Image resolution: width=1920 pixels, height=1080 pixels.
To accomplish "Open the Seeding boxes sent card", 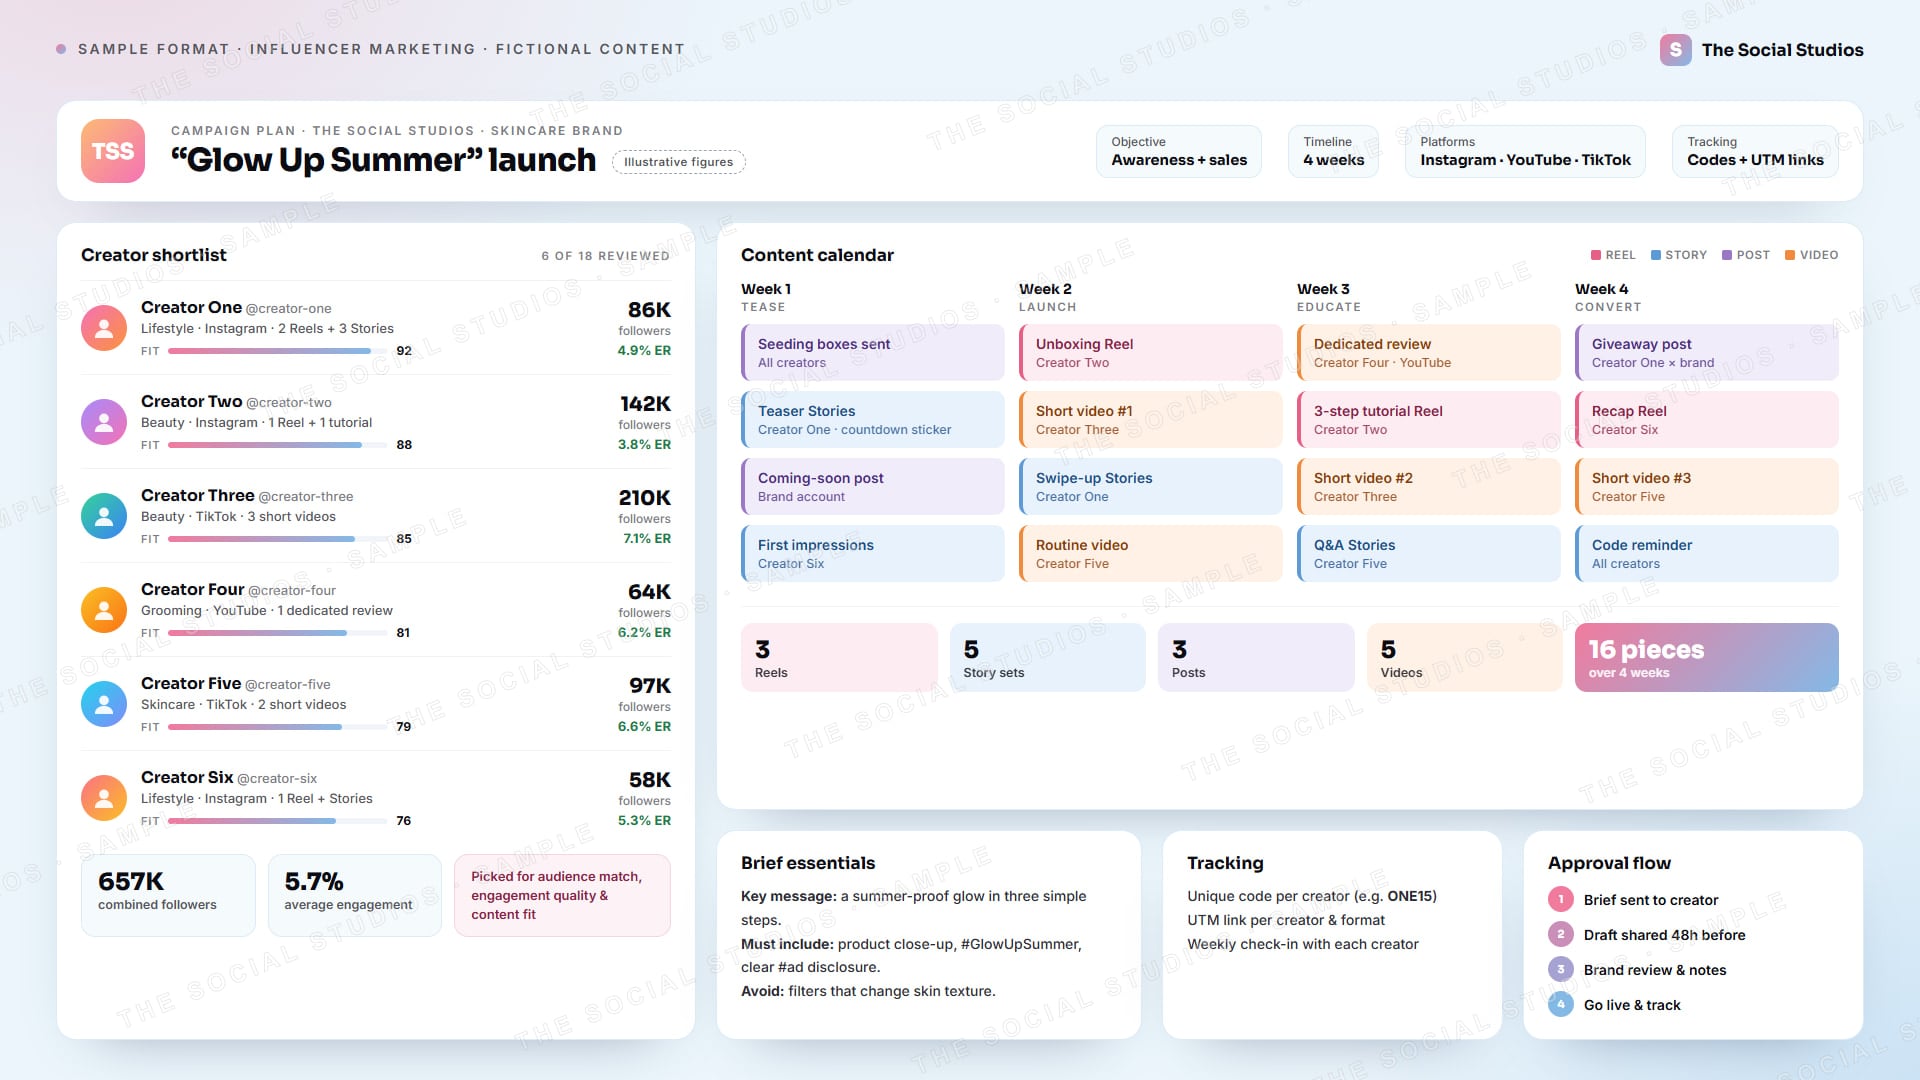I will 873,353.
